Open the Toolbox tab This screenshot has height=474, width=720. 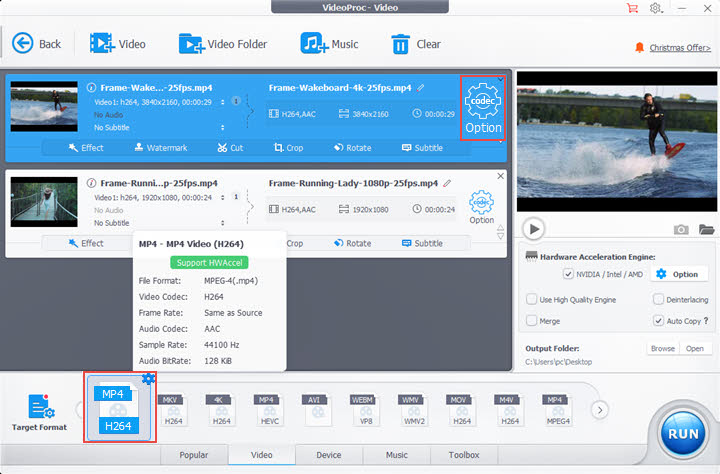(x=465, y=455)
